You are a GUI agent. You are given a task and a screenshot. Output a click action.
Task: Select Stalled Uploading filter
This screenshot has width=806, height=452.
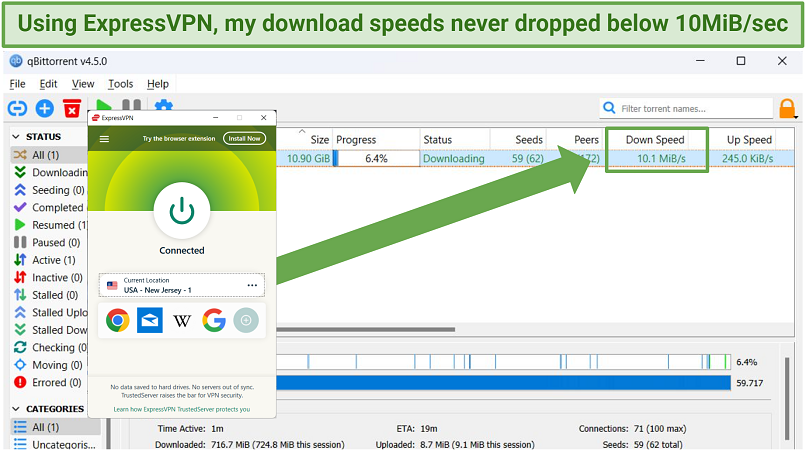click(x=49, y=312)
